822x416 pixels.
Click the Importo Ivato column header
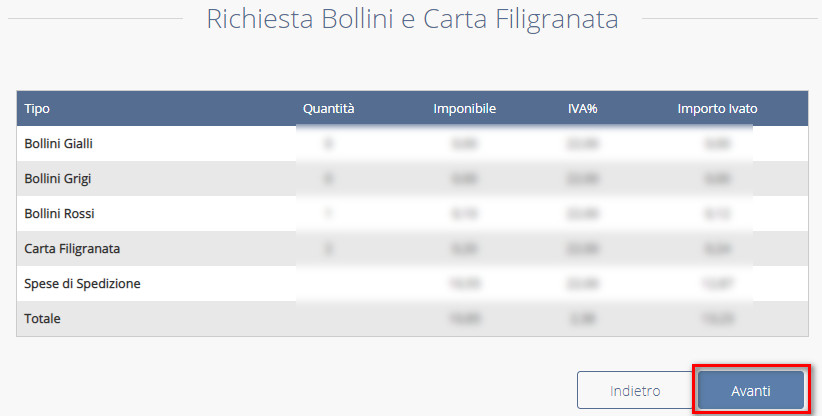717,108
